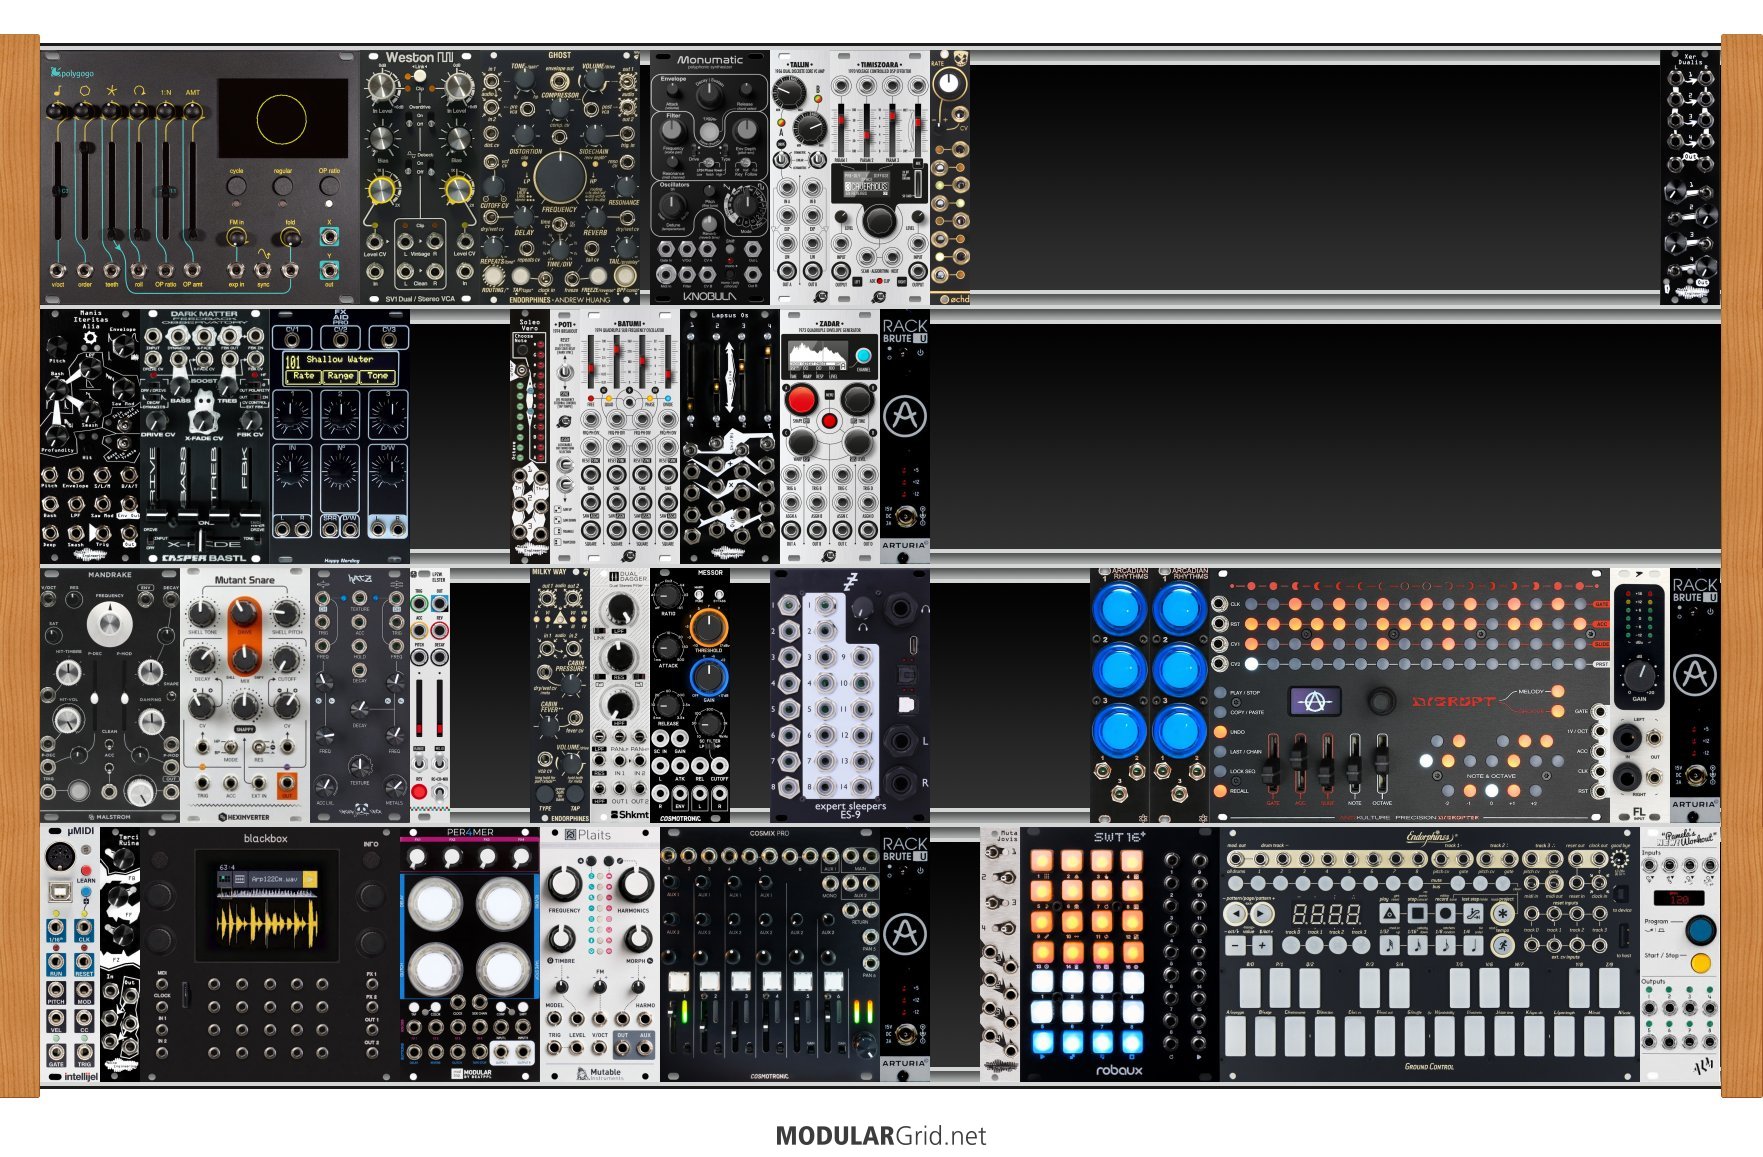Image resolution: width=1763 pixels, height=1157 pixels.
Task: Click the ES-9 USB-C port
Action: (x=913, y=647)
